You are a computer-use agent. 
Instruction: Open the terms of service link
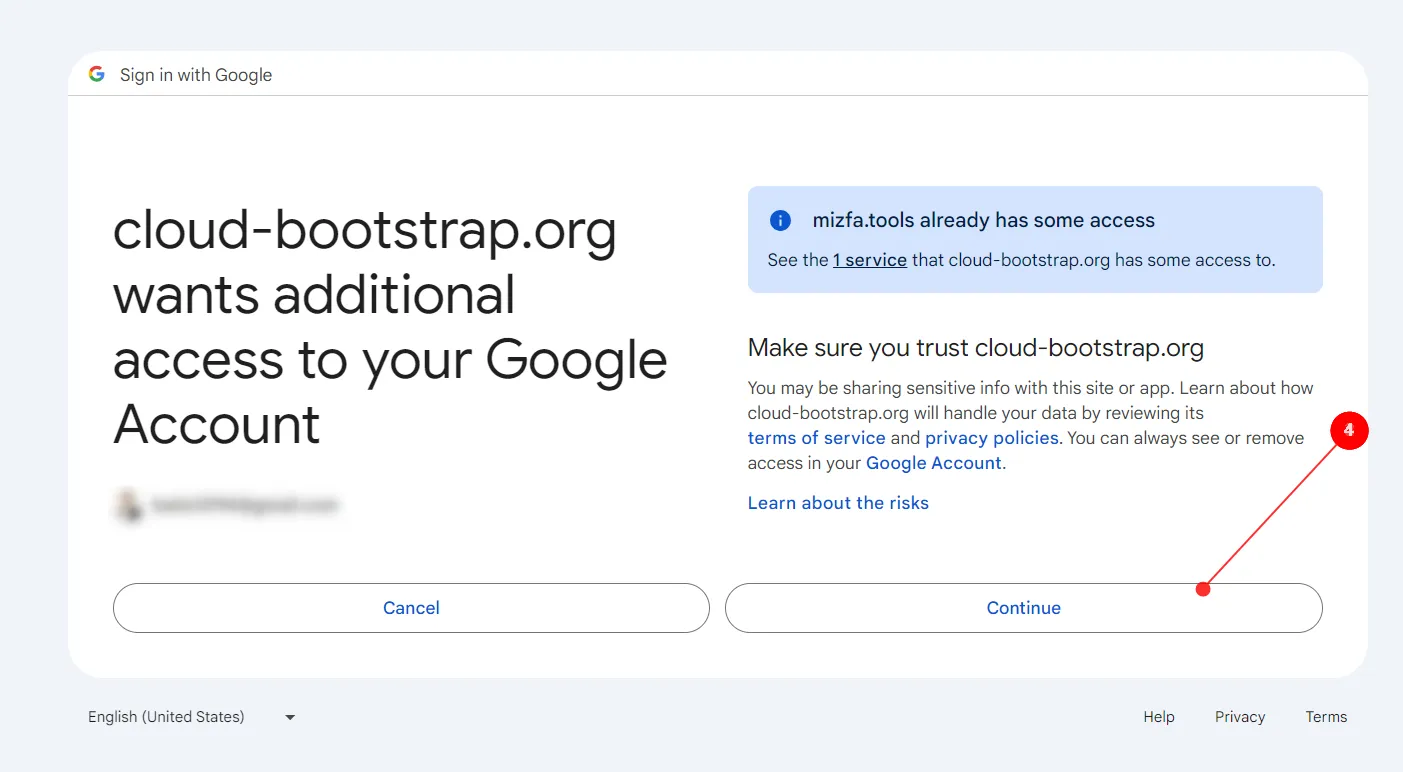pos(817,438)
